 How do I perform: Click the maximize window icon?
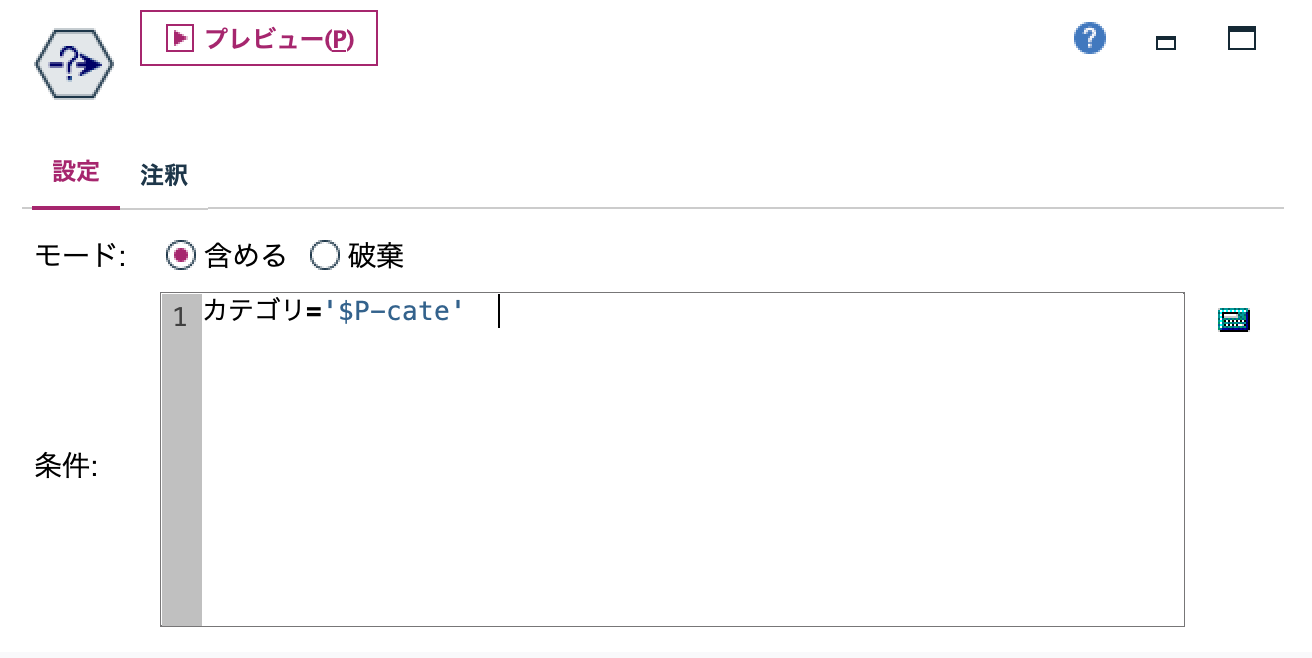(x=1241, y=37)
